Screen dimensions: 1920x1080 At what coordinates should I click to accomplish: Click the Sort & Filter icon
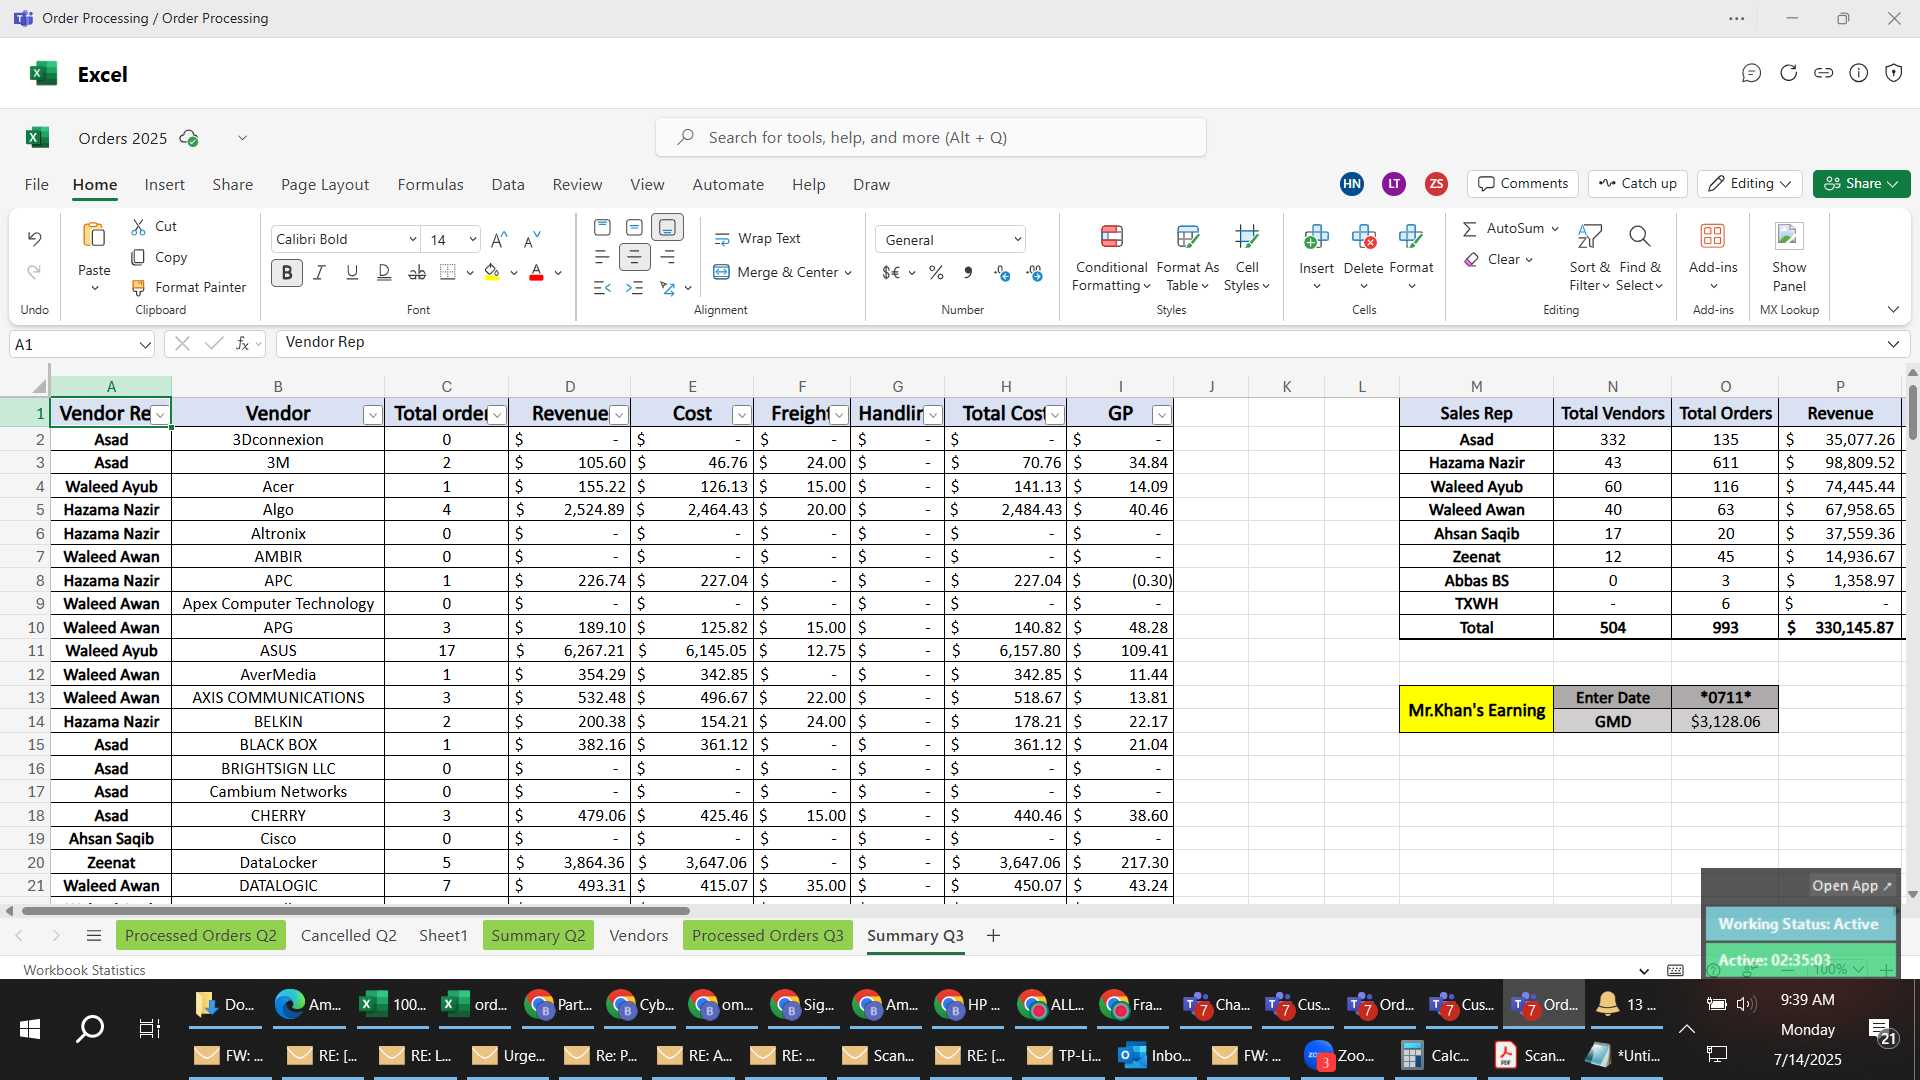1589,236
